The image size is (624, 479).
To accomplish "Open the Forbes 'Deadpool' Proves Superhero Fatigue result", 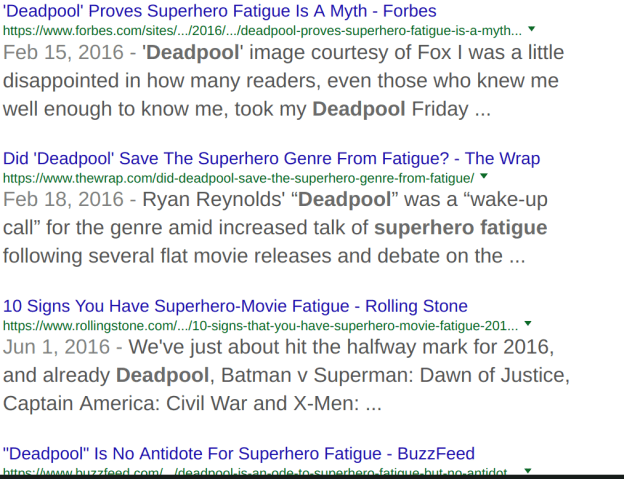I will (x=220, y=11).
